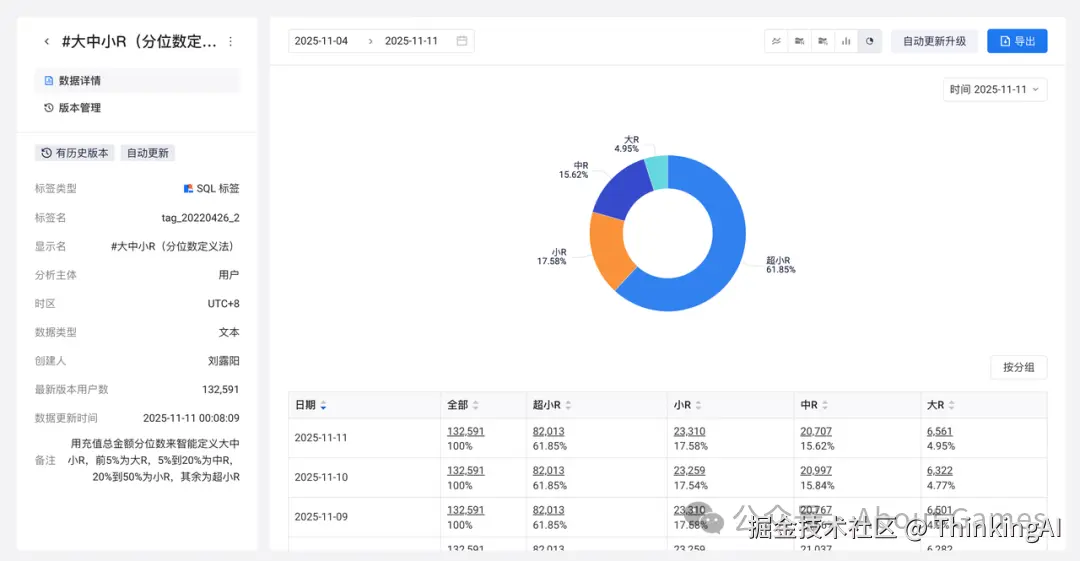The width and height of the screenshot is (1080, 561).
Task: Open the 82,013 超小R link for 2025-11-09
Action: pos(548,510)
